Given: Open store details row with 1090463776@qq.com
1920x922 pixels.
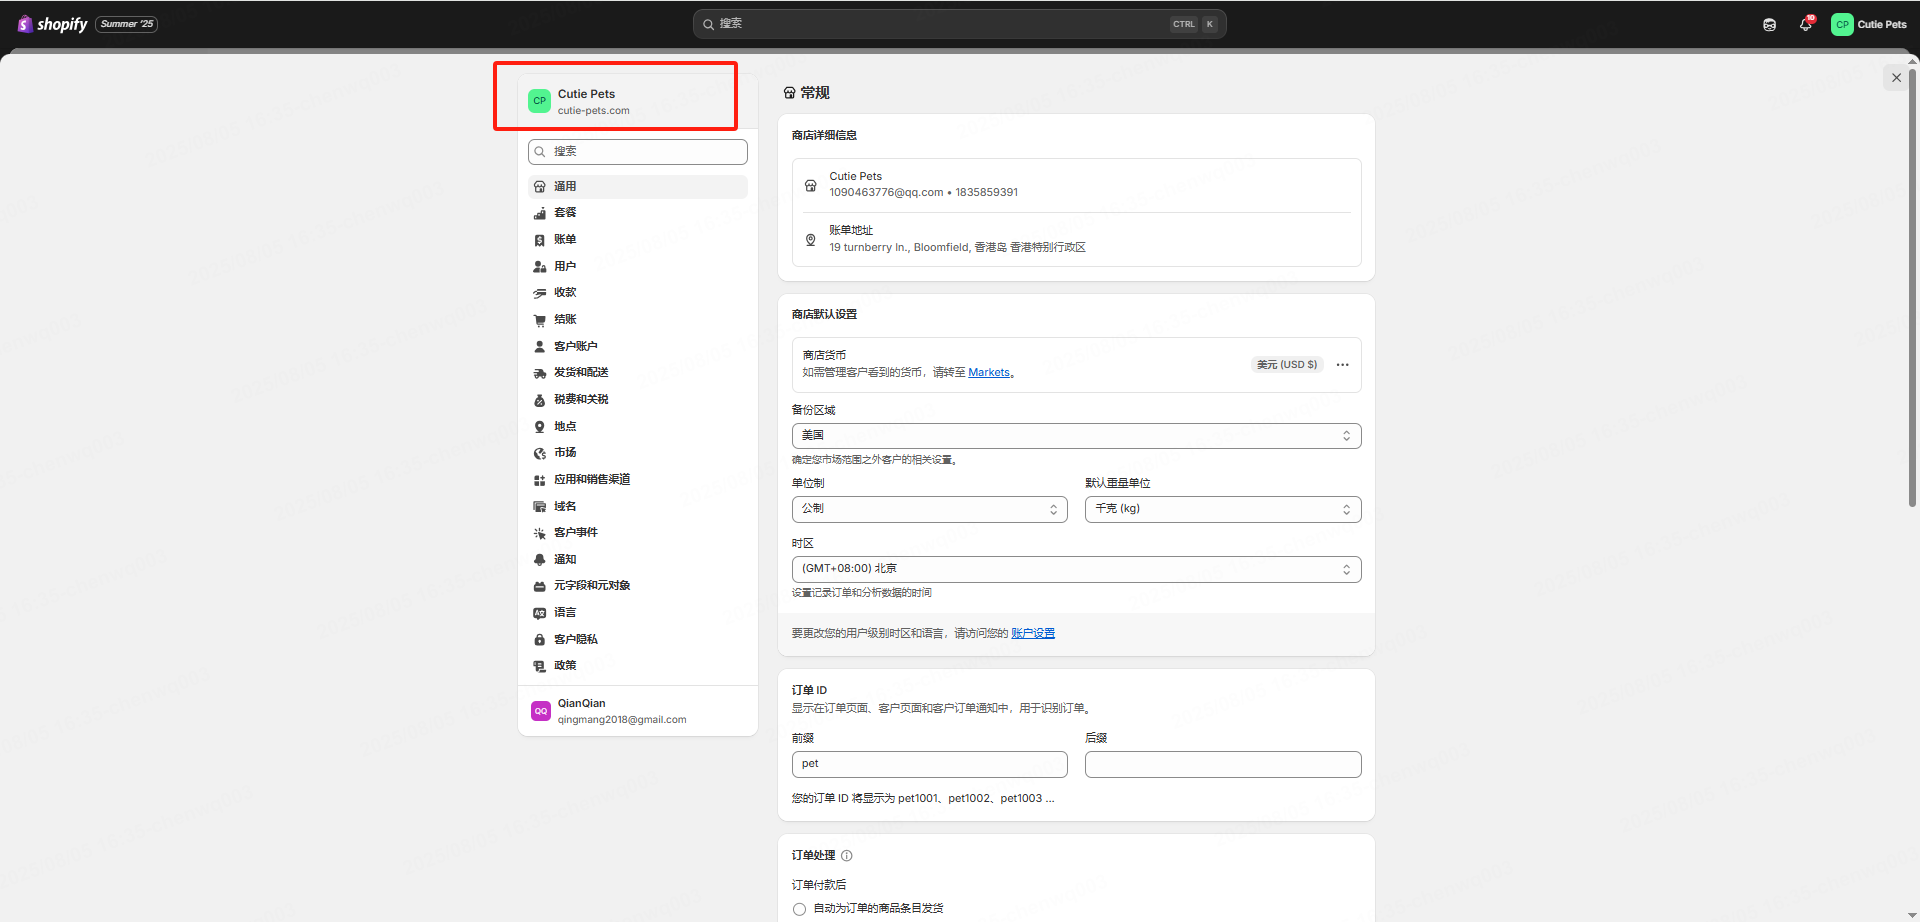Looking at the screenshot, I should [x=1076, y=185].
